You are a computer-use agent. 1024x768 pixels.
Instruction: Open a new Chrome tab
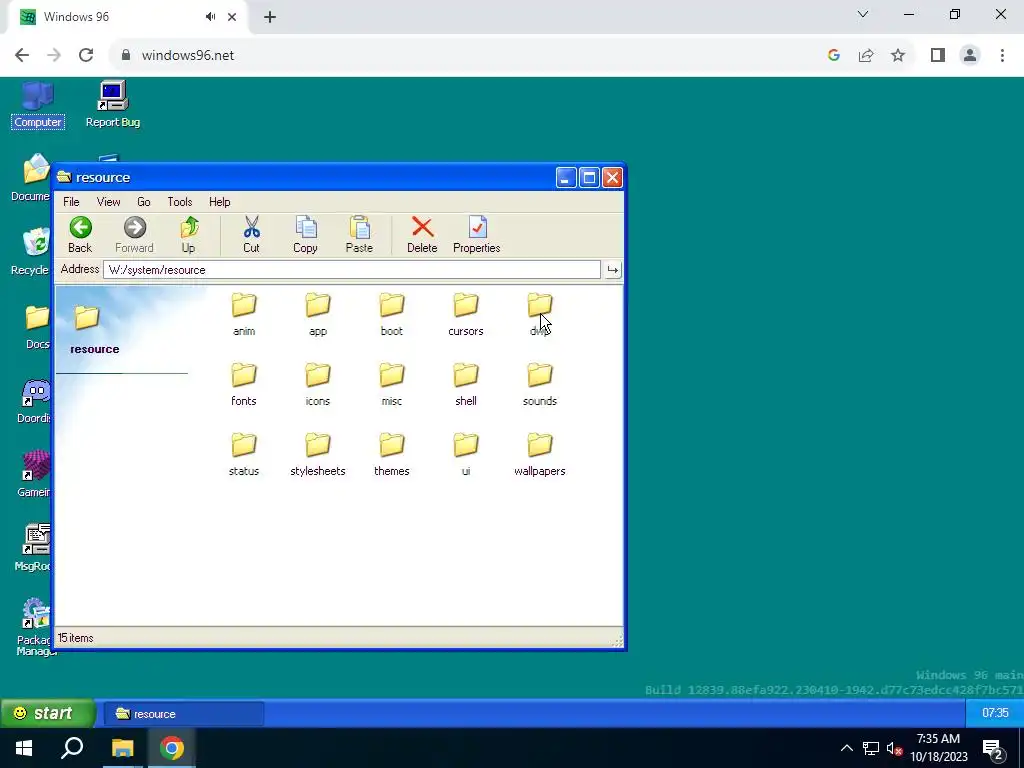pos(270,18)
